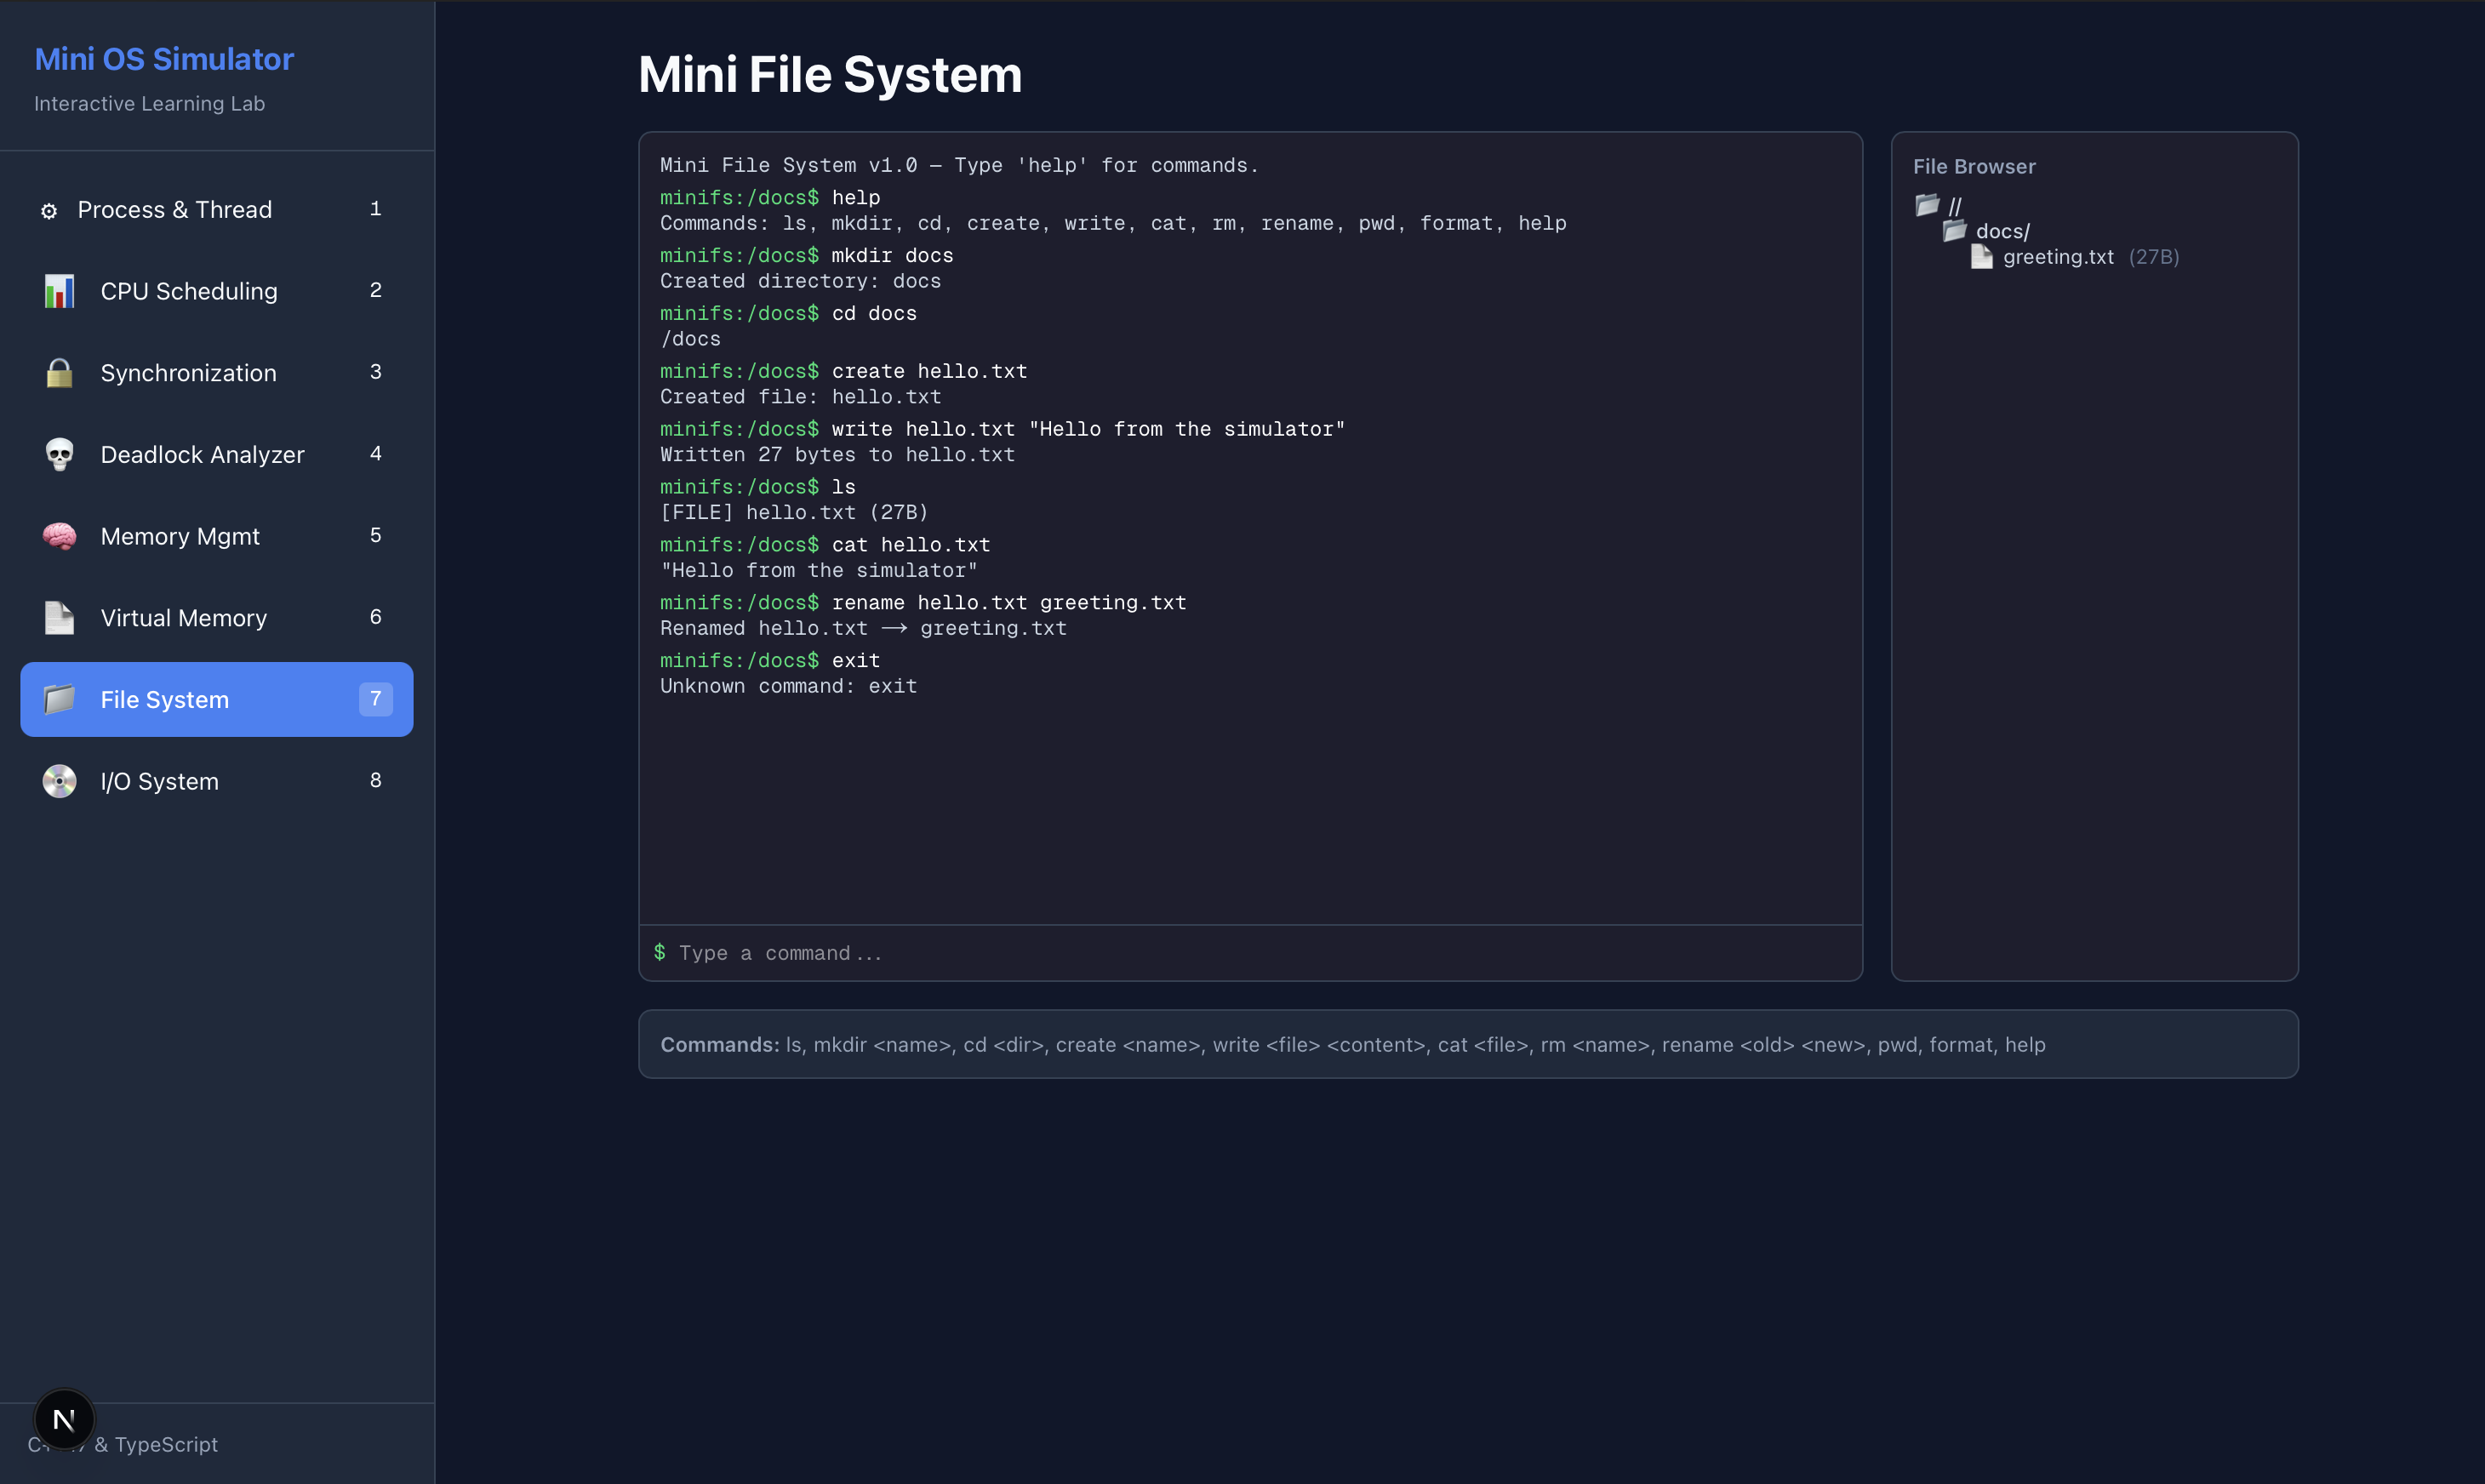Click the folder icon on File System entry
2485x1484 pixels.
pyautogui.click(x=59, y=699)
